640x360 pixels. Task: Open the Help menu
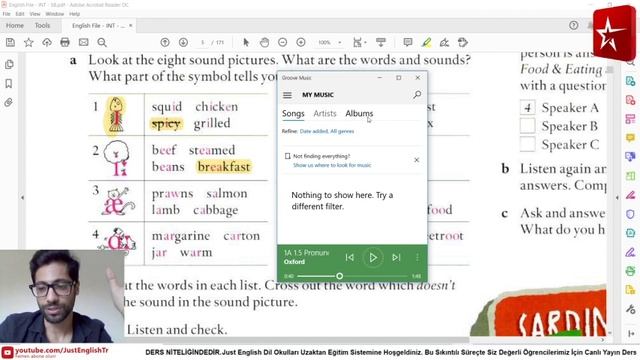[75, 14]
